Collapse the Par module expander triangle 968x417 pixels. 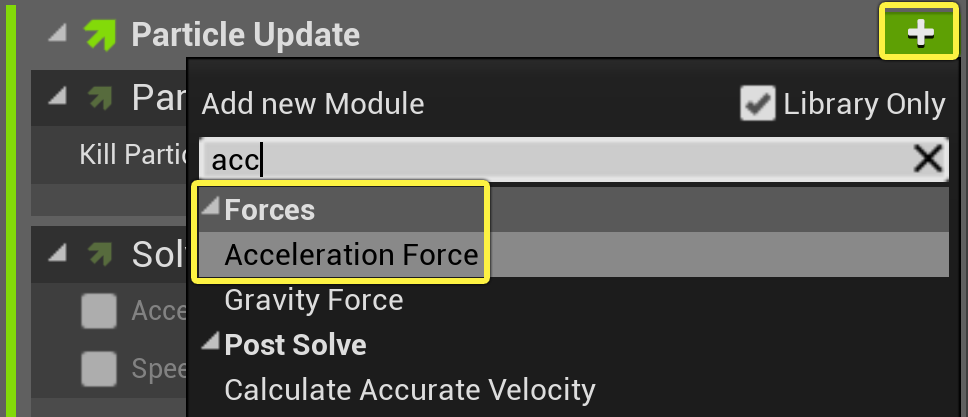(x=57, y=96)
